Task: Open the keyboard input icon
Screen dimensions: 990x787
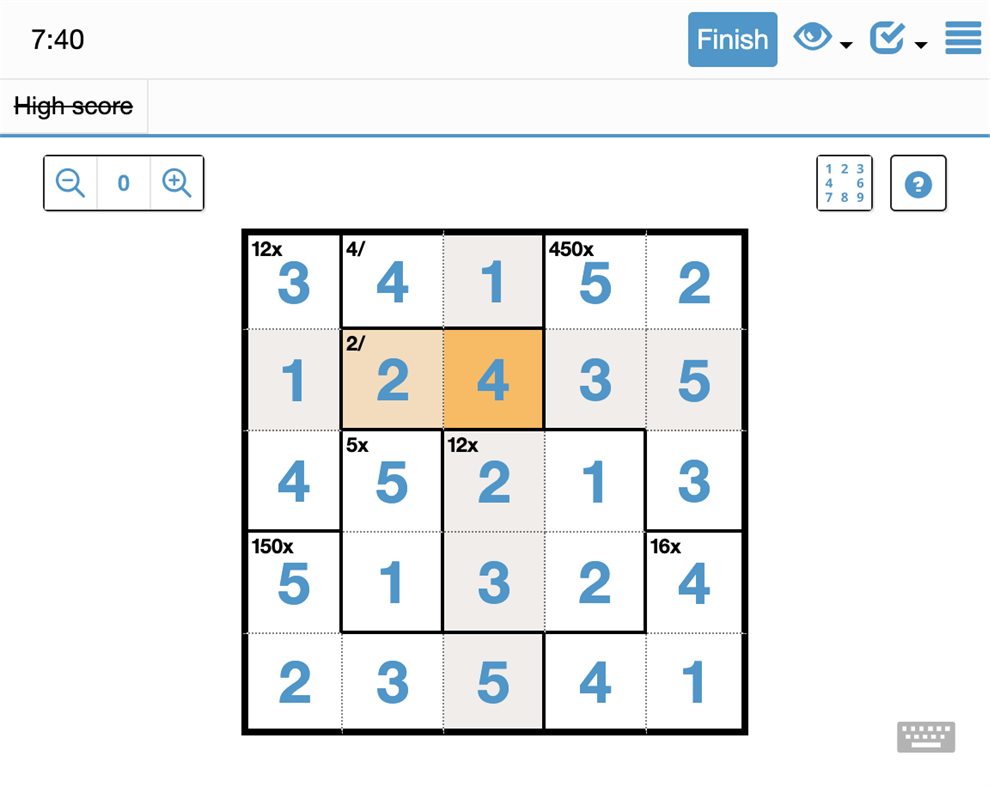Action: [925, 737]
